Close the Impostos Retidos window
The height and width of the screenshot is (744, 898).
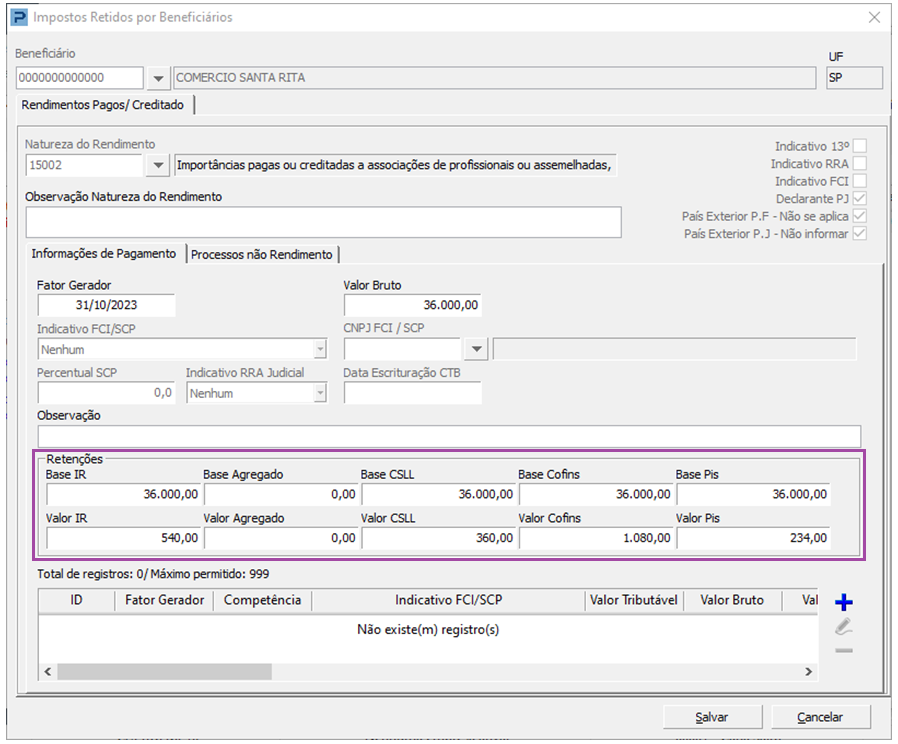[873, 17]
